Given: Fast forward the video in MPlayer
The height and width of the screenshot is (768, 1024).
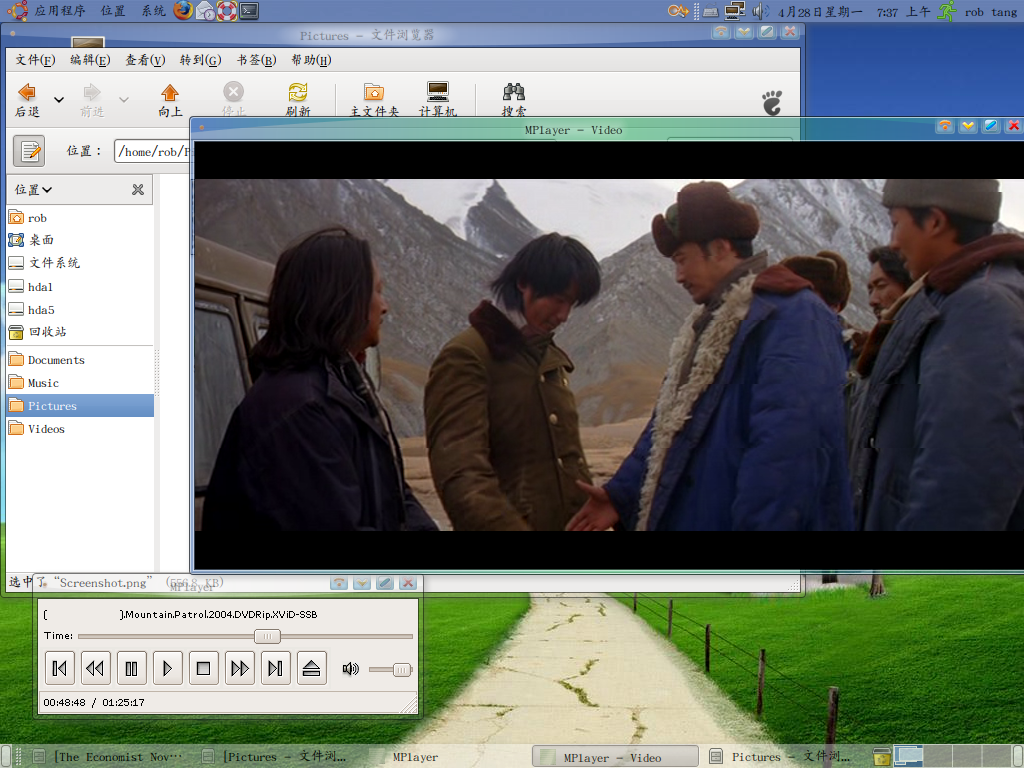Looking at the screenshot, I should [239, 668].
